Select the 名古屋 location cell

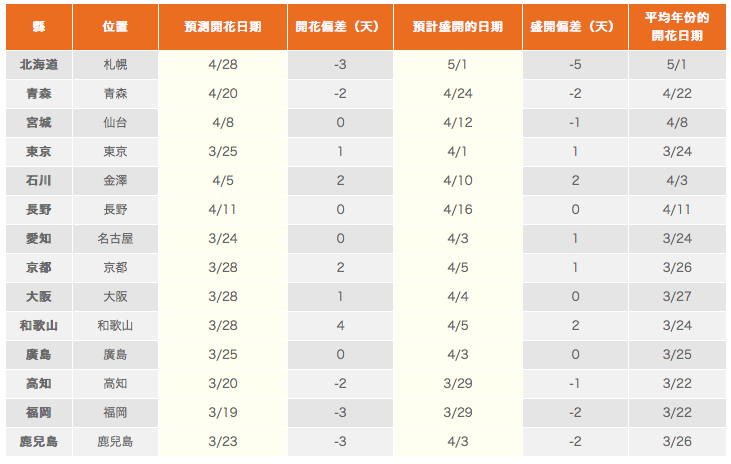pyautogui.click(x=115, y=239)
